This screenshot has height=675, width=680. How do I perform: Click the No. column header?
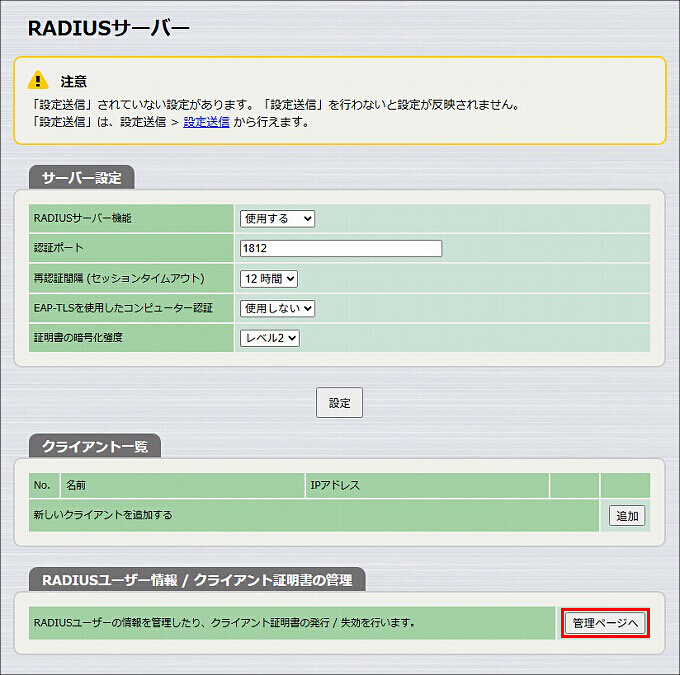pos(44,485)
